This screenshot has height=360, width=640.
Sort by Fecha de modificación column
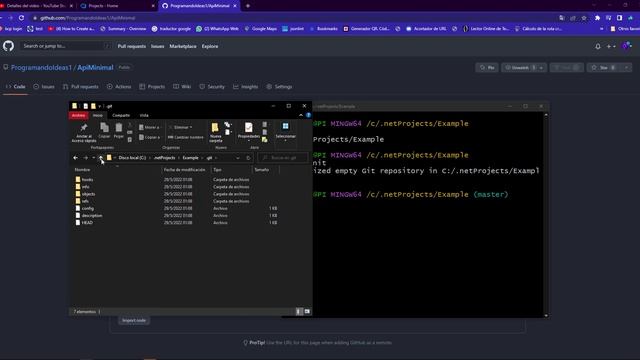tap(184, 170)
